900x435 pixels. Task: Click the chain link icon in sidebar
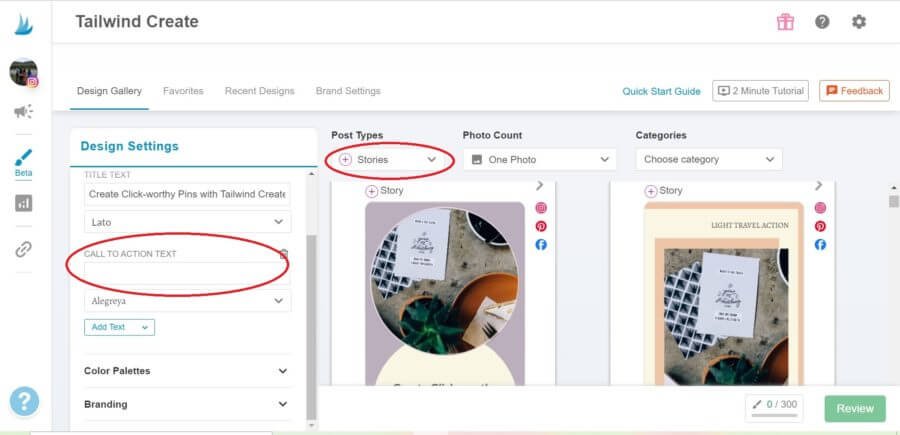[23, 250]
